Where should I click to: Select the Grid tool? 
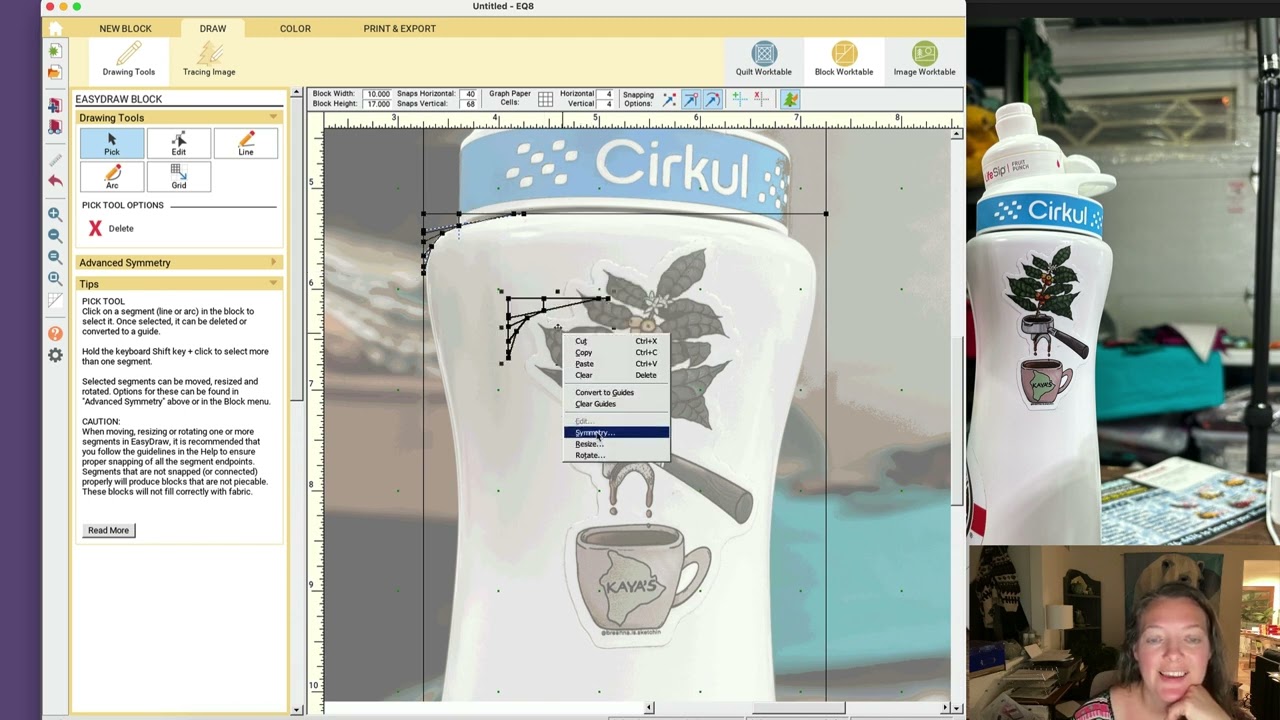(x=179, y=177)
